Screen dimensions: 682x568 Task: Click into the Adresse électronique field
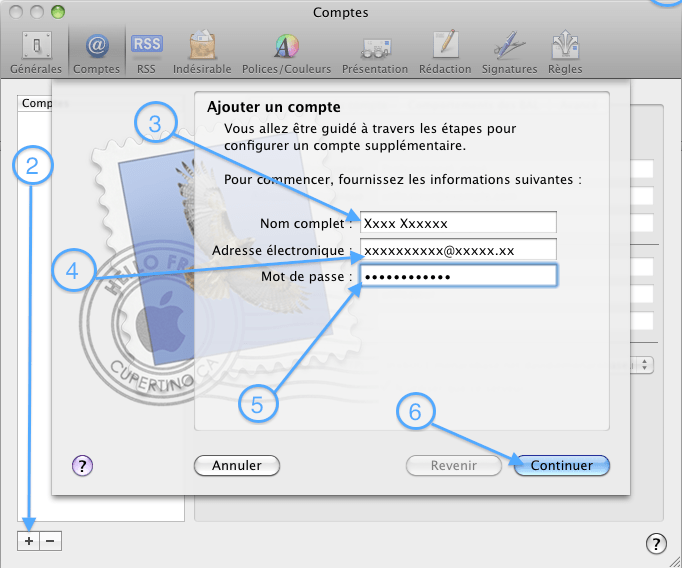pos(458,250)
